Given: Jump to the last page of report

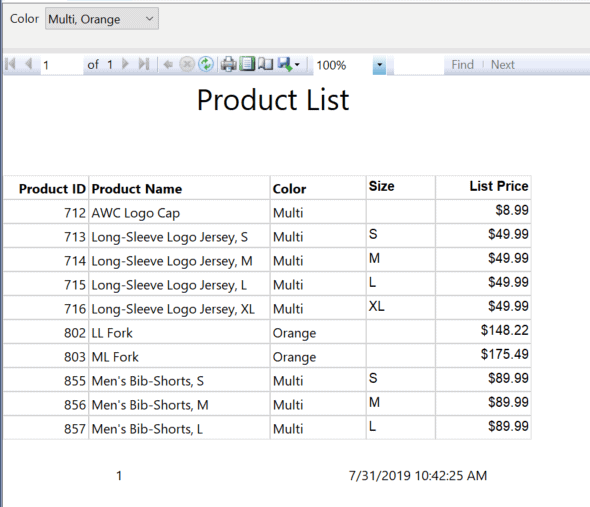Looking at the screenshot, I should [144, 64].
